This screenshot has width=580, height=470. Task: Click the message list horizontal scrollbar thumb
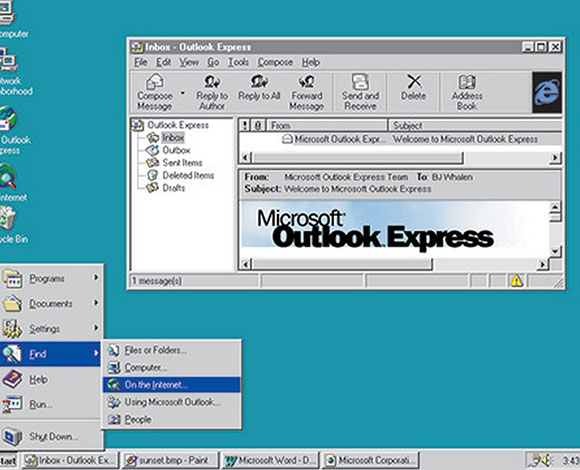pos(357,158)
